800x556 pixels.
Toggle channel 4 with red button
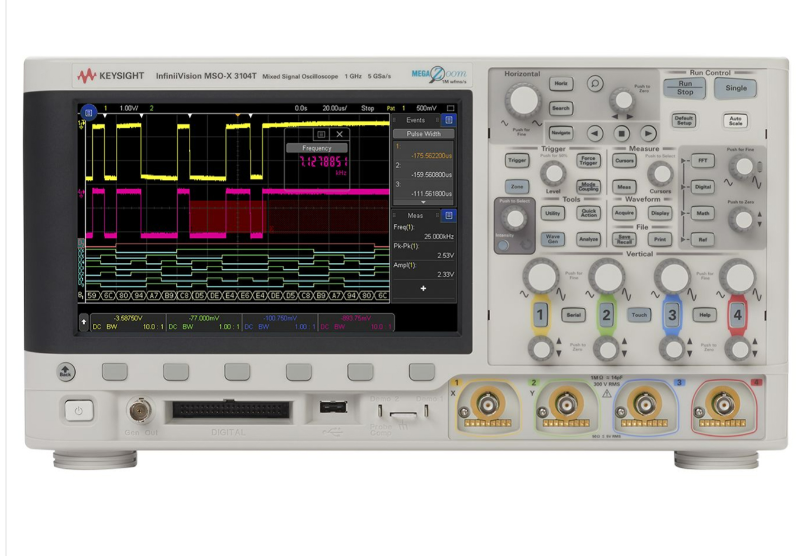click(737, 315)
